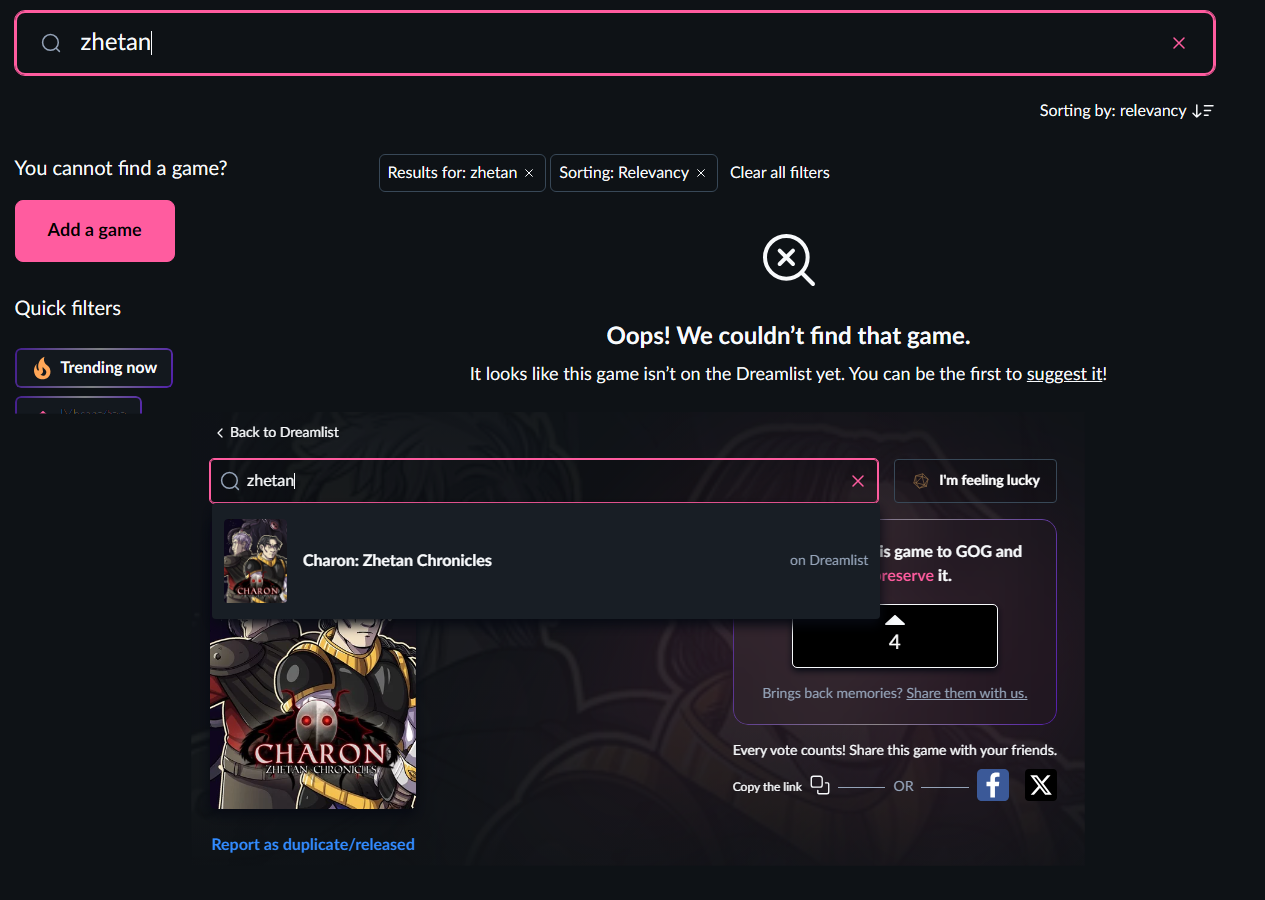The image size is (1265, 900).
Task: Select the 'Trending now' quick filter
Action: coord(94,368)
